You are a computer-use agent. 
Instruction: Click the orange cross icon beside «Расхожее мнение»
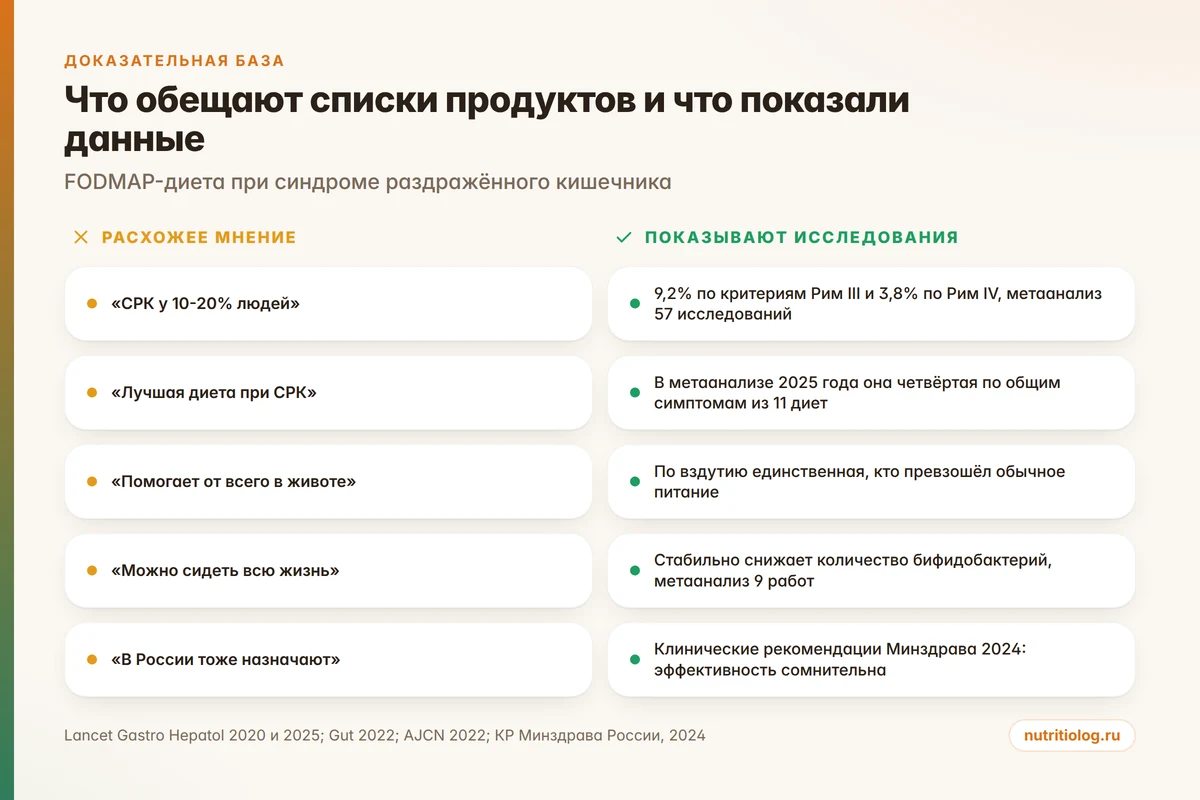click(82, 238)
